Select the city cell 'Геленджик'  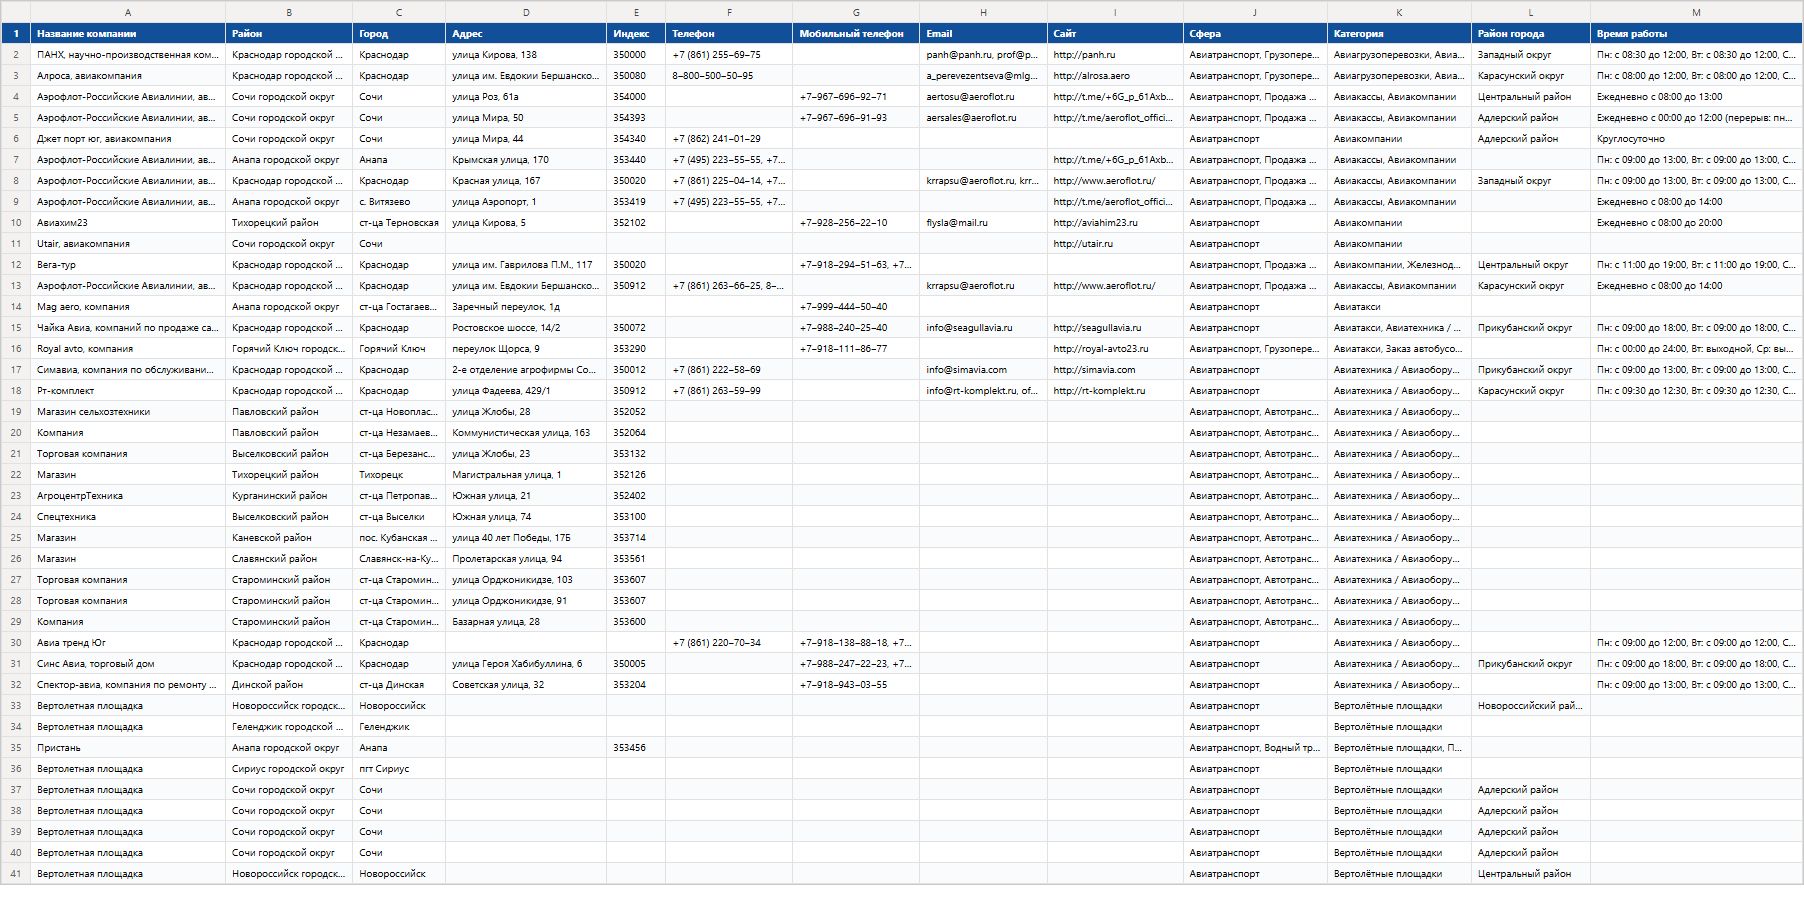[399, 726]
